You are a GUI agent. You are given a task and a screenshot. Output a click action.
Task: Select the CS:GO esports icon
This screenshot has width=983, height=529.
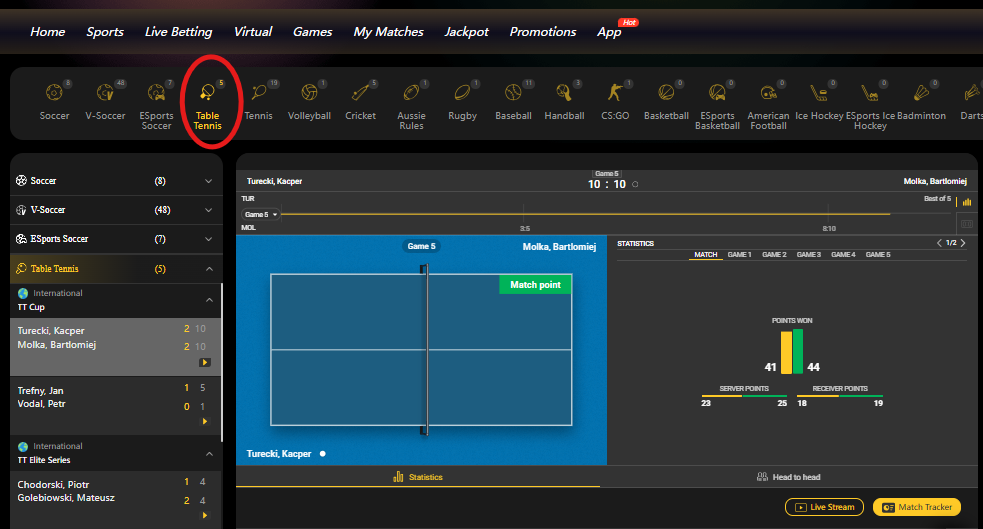tap(615, 102)
